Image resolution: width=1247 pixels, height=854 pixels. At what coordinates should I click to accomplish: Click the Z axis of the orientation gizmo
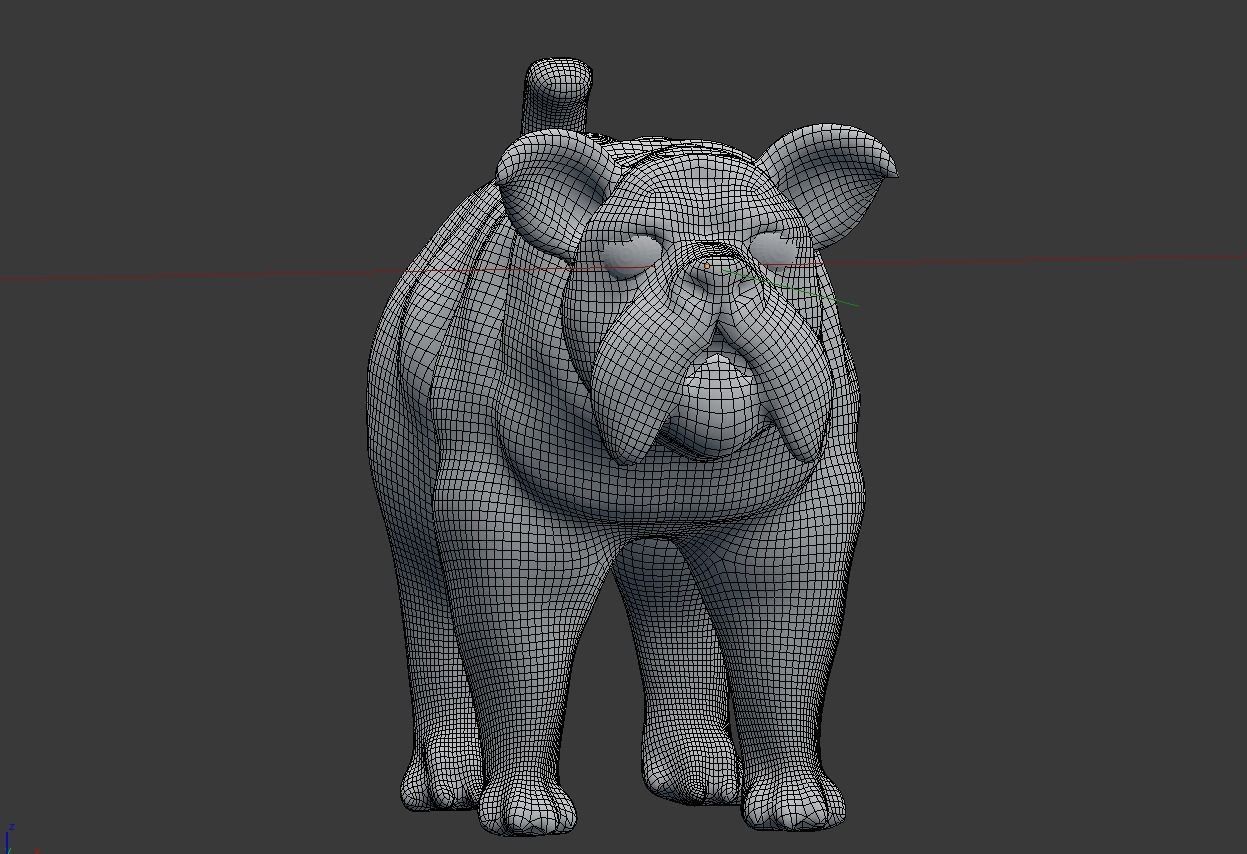coord(10,838)
